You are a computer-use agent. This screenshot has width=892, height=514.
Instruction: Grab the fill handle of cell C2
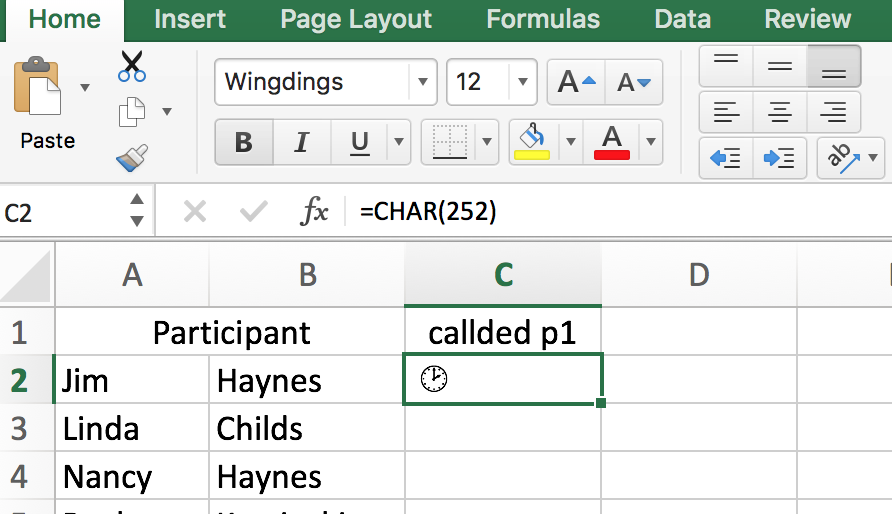[601, 403]
